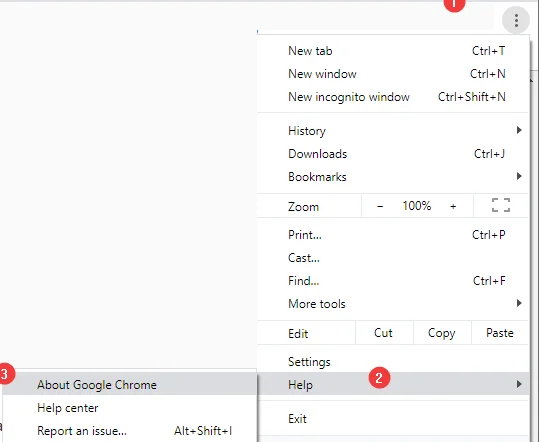Screen dimensions: 539x442
Task: Choose Print... in the menu
Action: (x=393, y=235)
